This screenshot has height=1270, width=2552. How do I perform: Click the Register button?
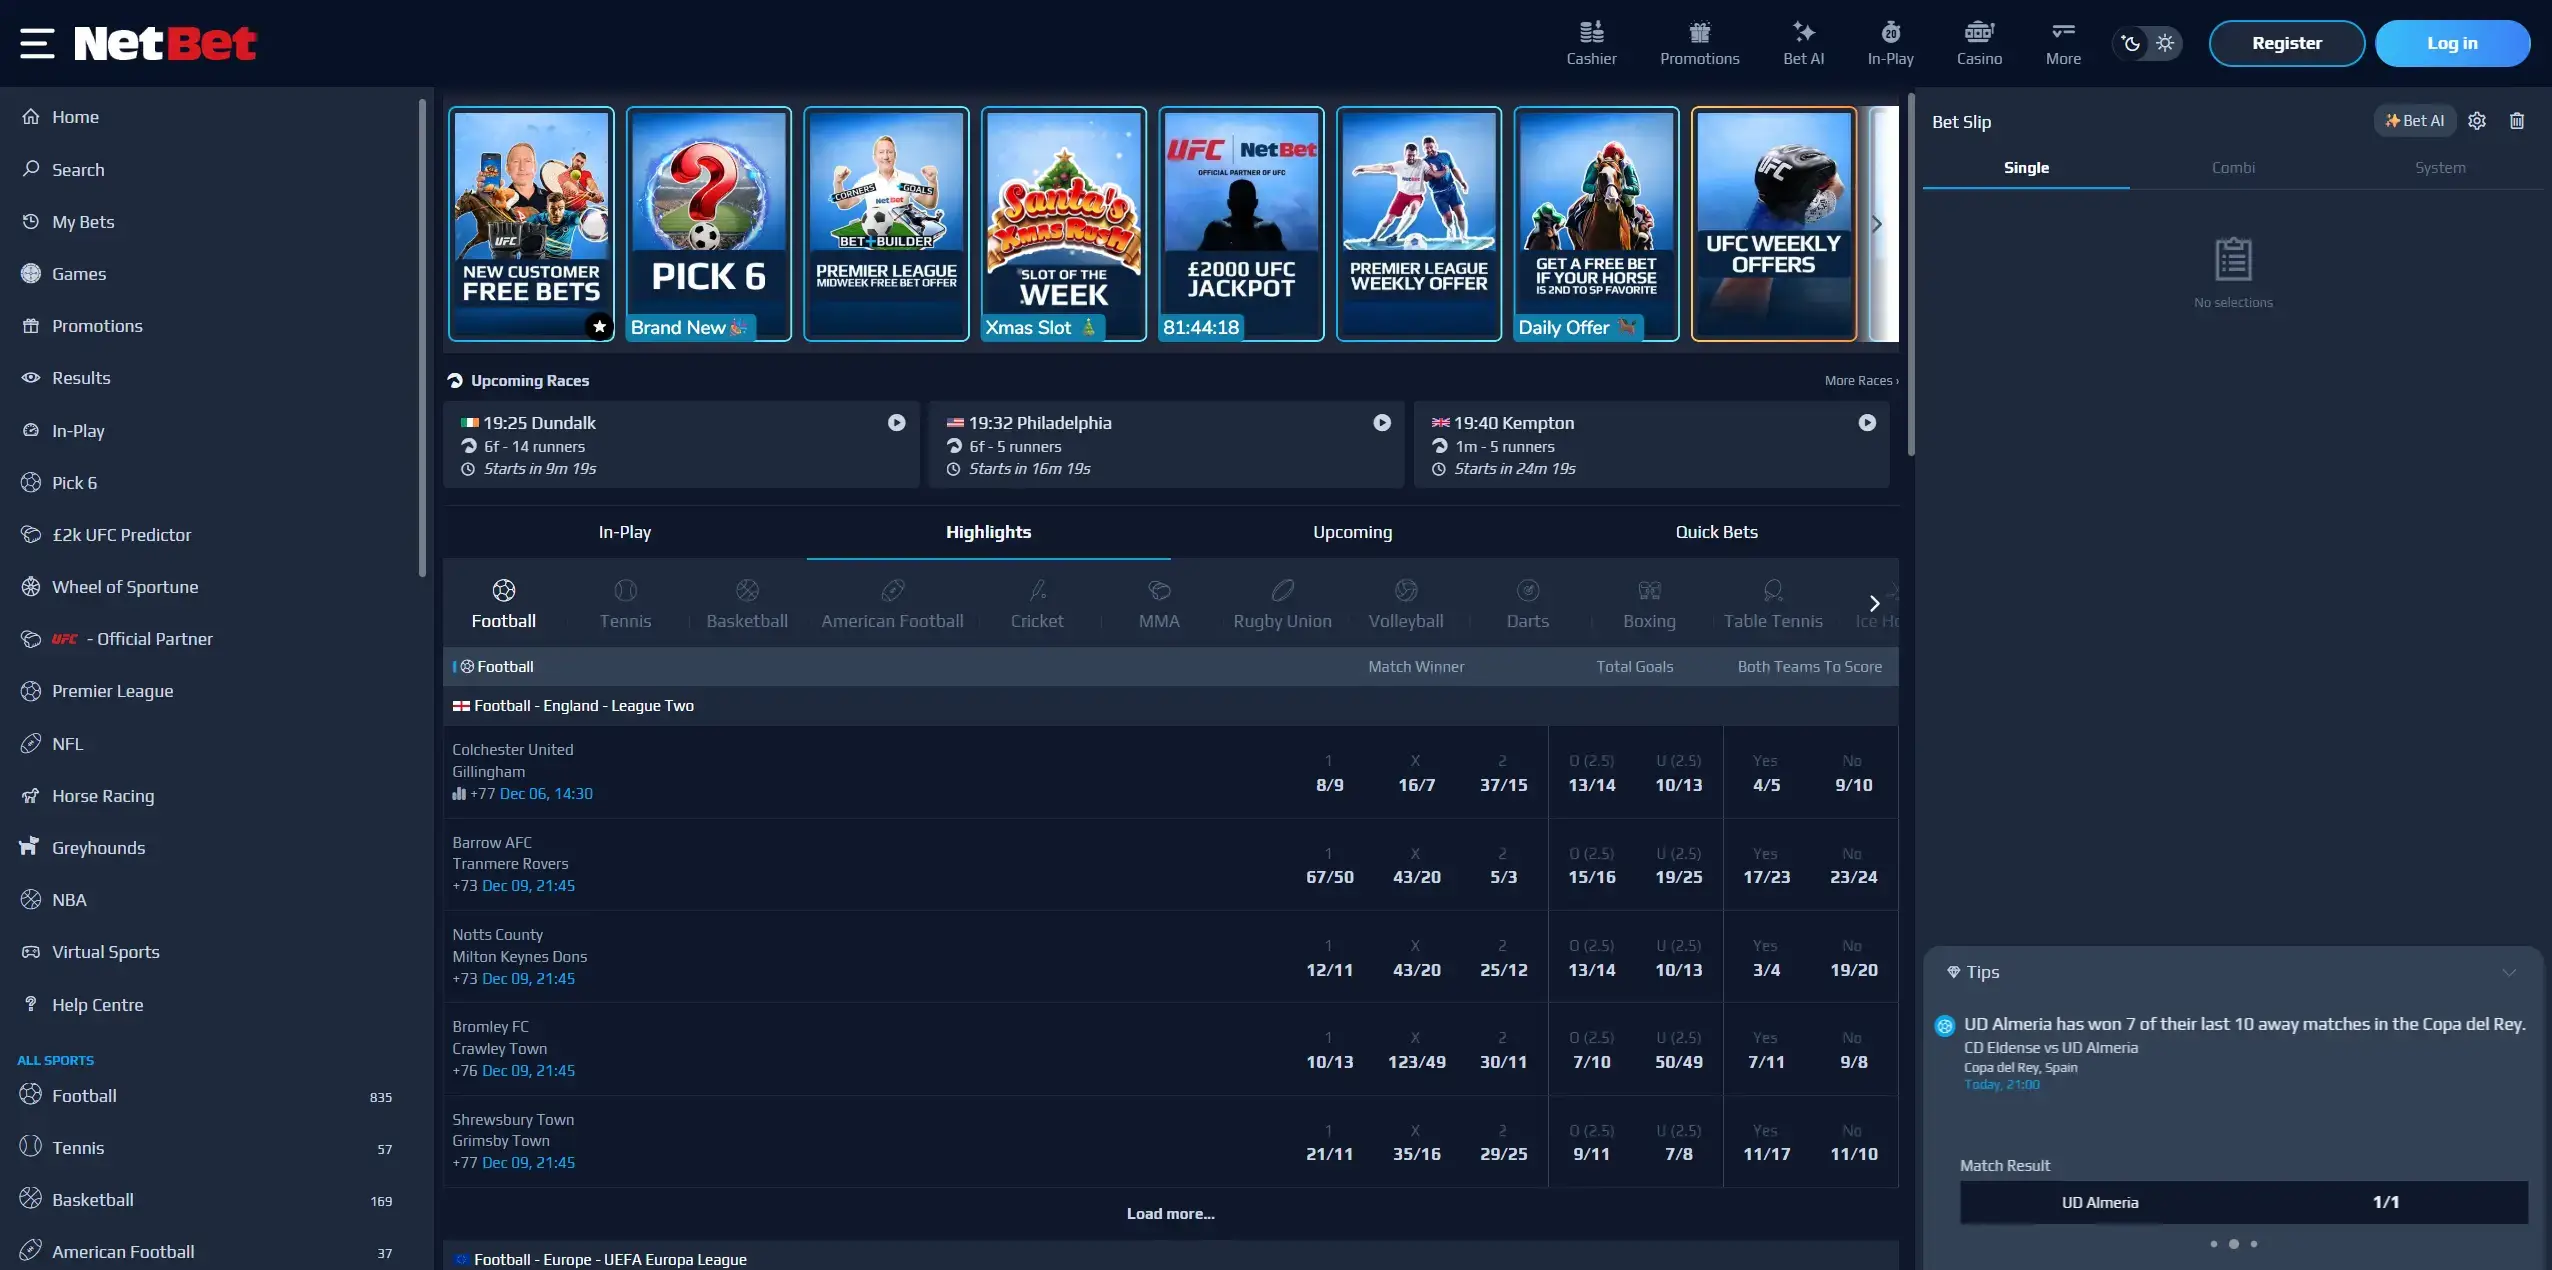(2285, 43)
